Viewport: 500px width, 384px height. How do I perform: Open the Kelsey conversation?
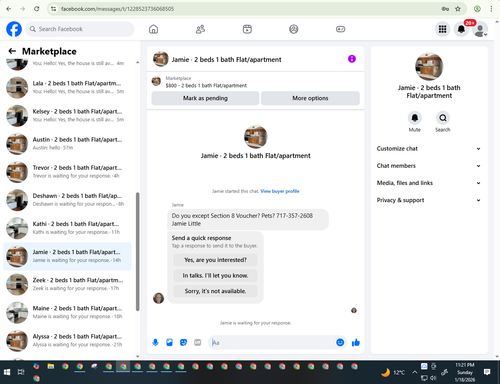point(67,115)
